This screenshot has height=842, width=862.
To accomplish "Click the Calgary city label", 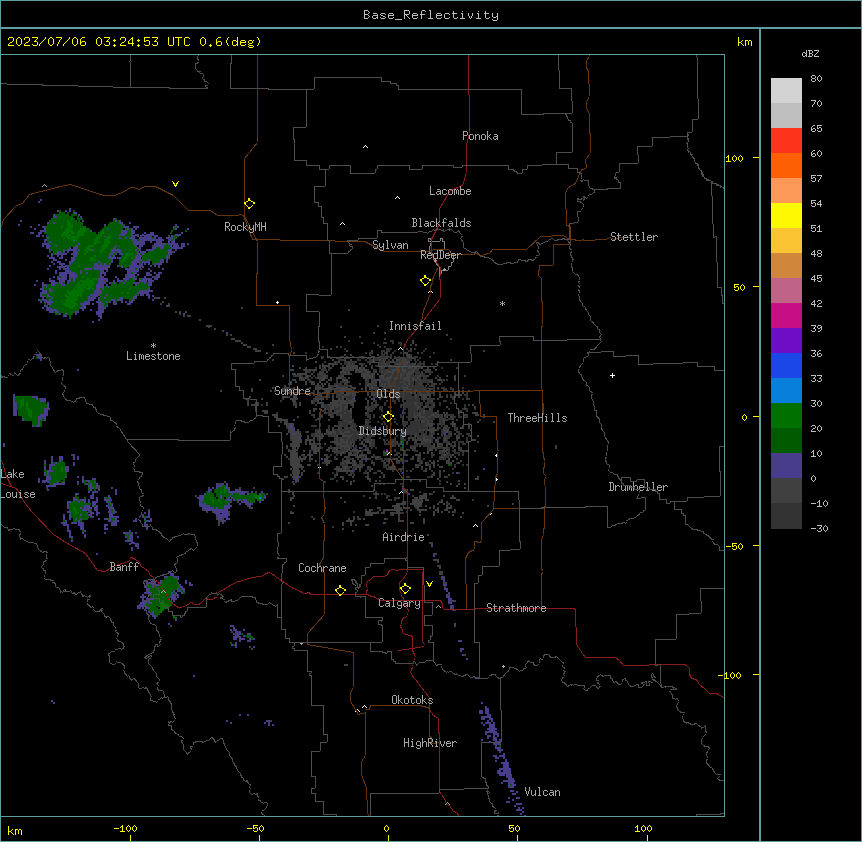I will pyautogui.click(x=399, y=603).
